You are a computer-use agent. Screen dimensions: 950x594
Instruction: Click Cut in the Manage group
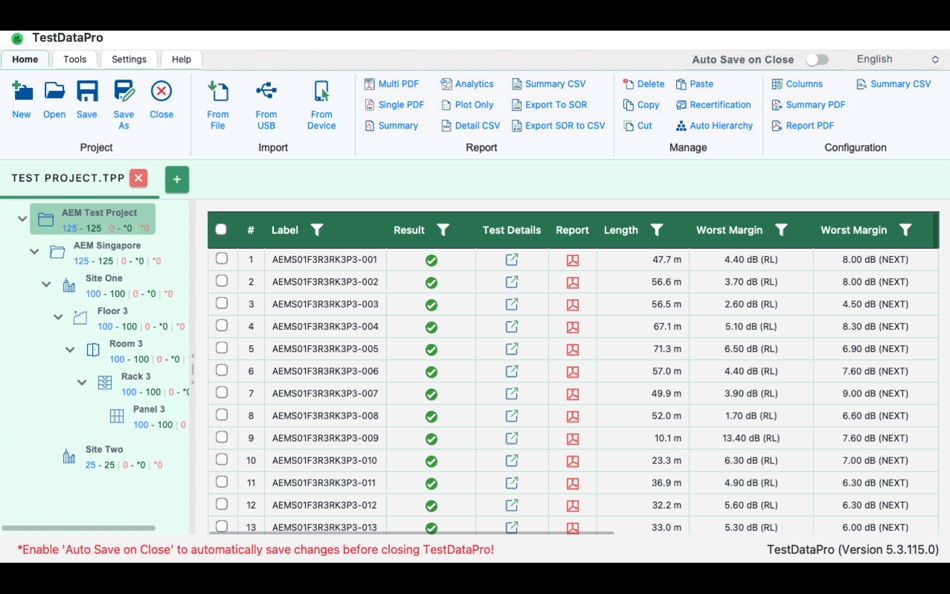[637, 125]
